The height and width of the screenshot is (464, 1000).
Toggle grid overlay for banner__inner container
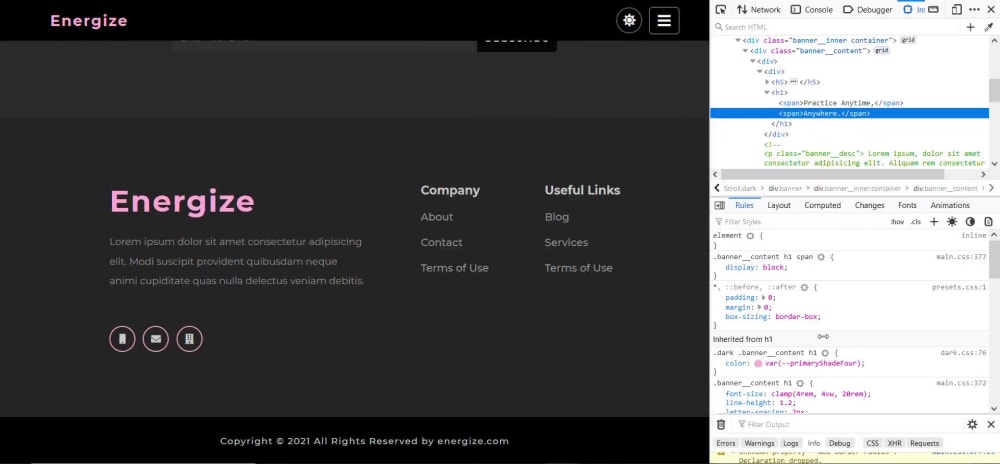(x=908, y=40)
